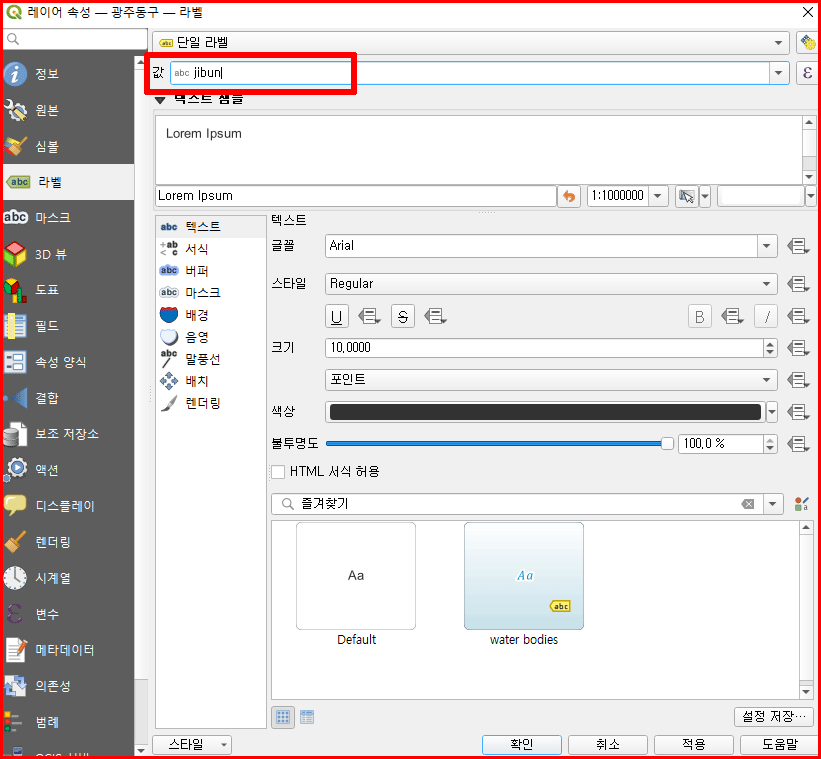Open the 의존성 (Dependencies) section
The height and width of the screenshot is (759, 821).
pos(68,686)
